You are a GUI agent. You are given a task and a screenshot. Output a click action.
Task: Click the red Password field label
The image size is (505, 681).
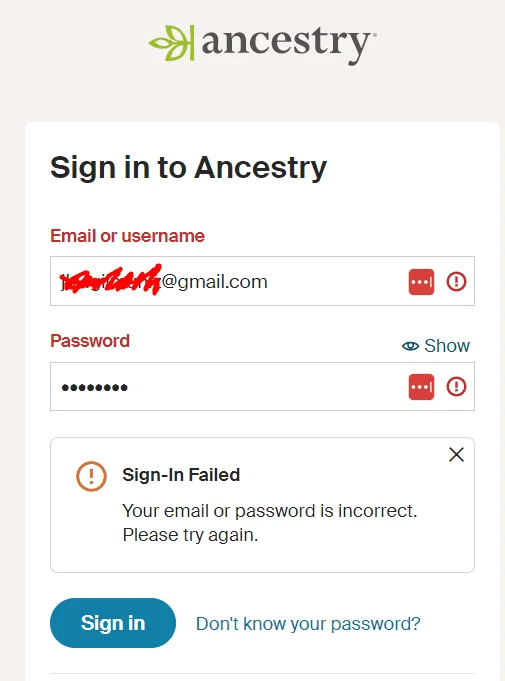pos(90,341)
